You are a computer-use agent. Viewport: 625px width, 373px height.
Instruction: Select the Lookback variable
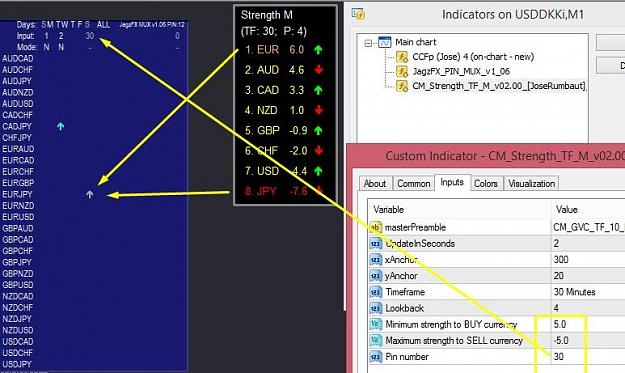pos(405,308)
